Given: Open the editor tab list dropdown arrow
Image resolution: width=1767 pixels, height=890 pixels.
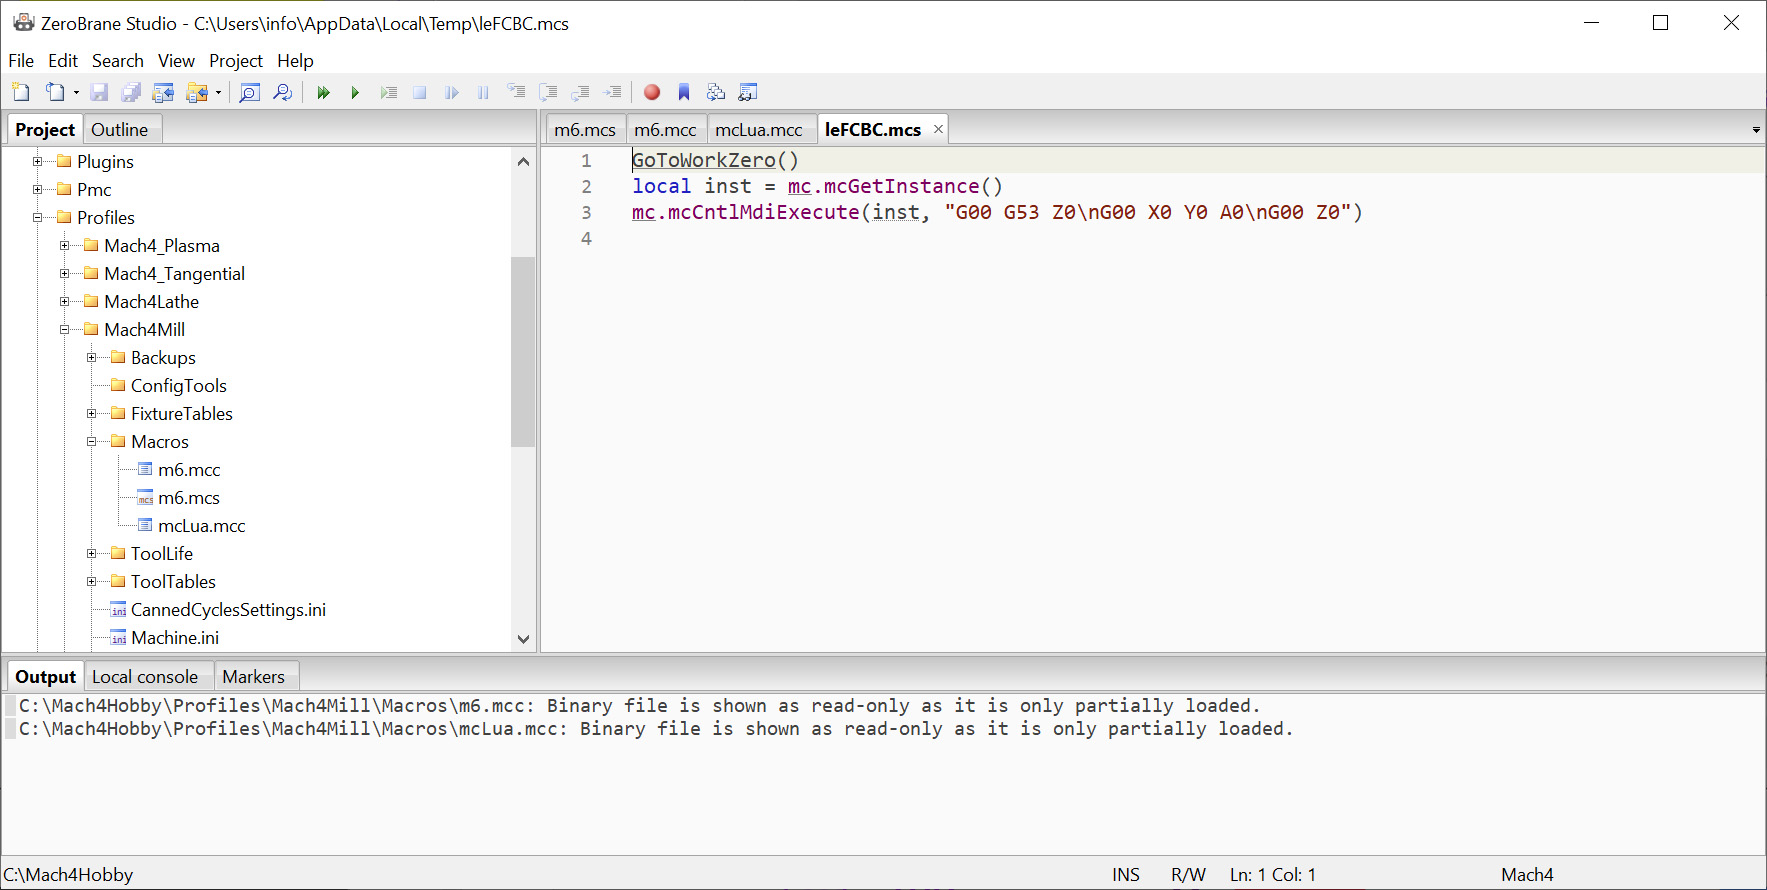Looking at the screenshot, I should 1756,130.
